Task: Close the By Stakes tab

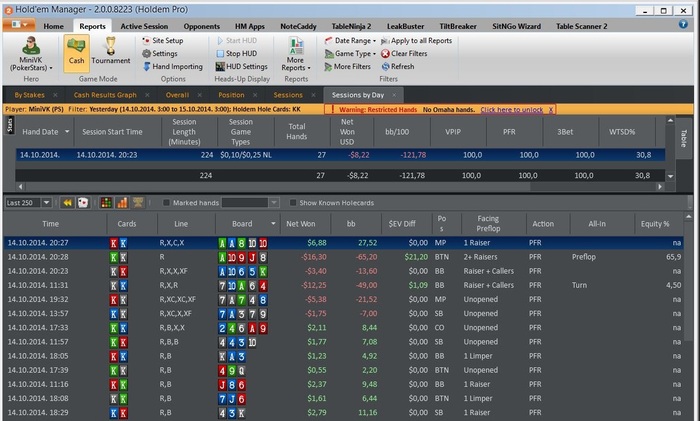Action: click(x=55, y=95)
